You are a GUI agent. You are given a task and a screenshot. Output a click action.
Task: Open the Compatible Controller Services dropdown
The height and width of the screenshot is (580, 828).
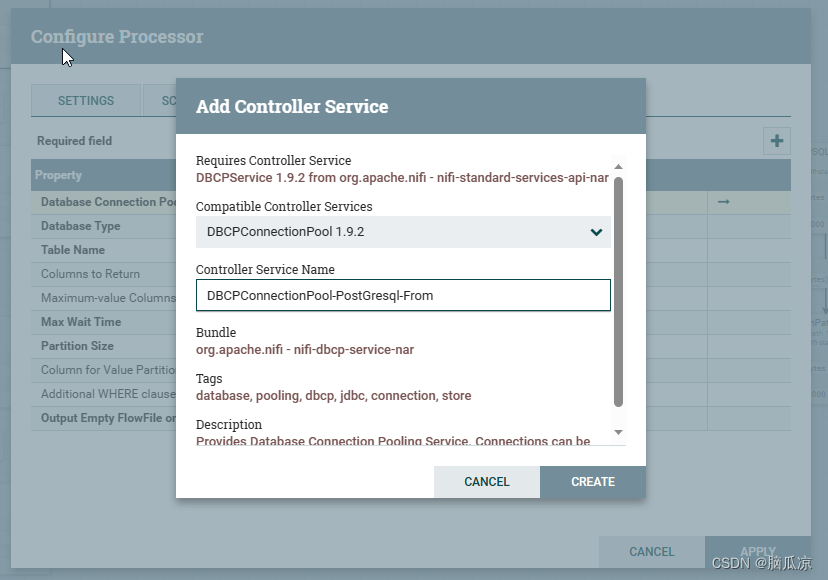click(403, 232)
